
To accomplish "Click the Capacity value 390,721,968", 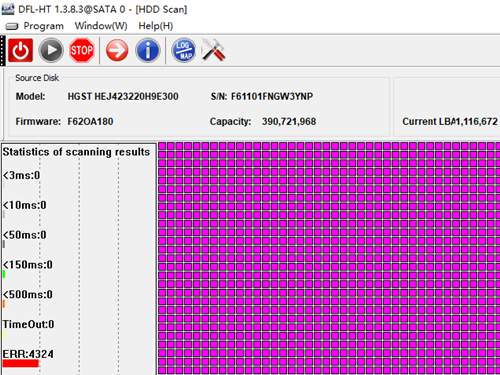I will click(x=289, y=121).
